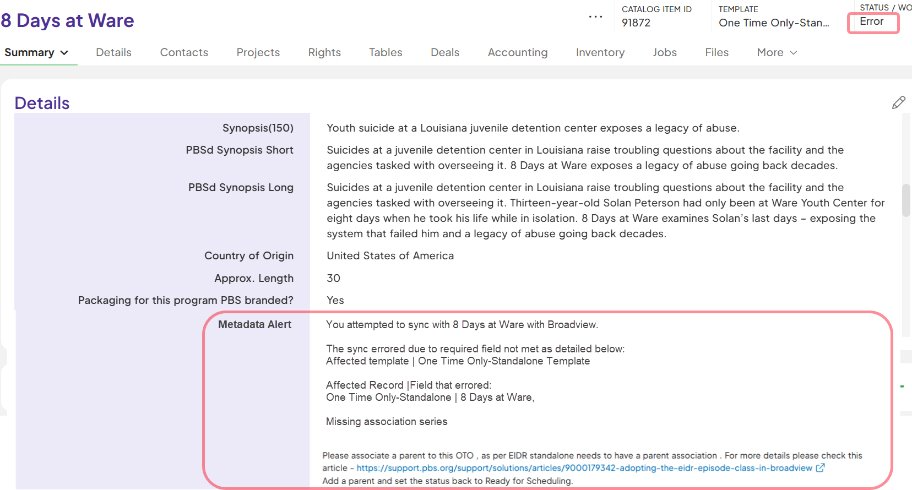Click the Country of Origin label
The width and height of the screenshot is (912, 490).
click(249, 255)
